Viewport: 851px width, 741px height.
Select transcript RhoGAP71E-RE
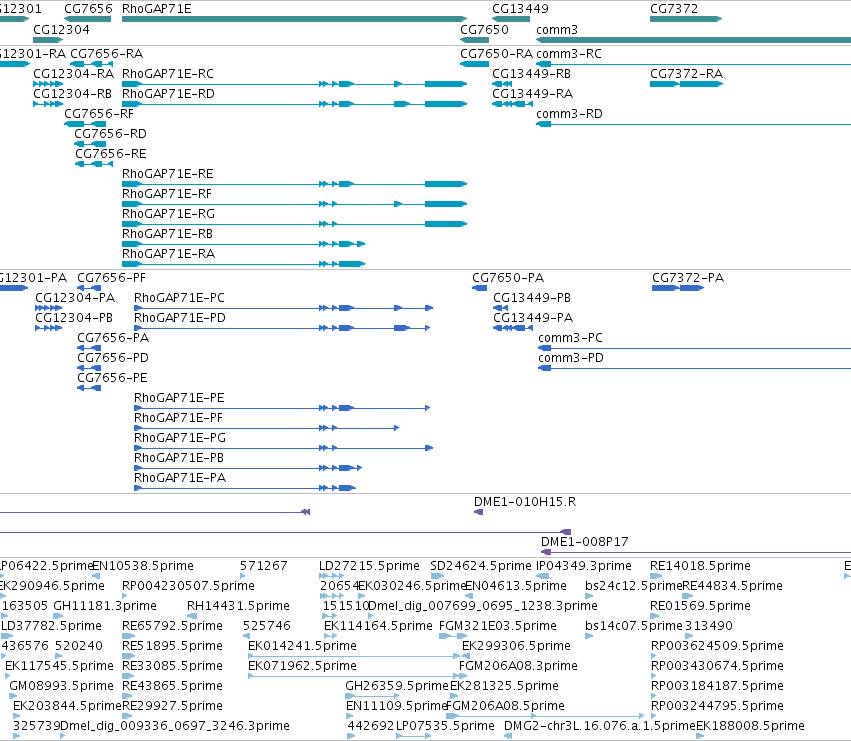[294, 184]
